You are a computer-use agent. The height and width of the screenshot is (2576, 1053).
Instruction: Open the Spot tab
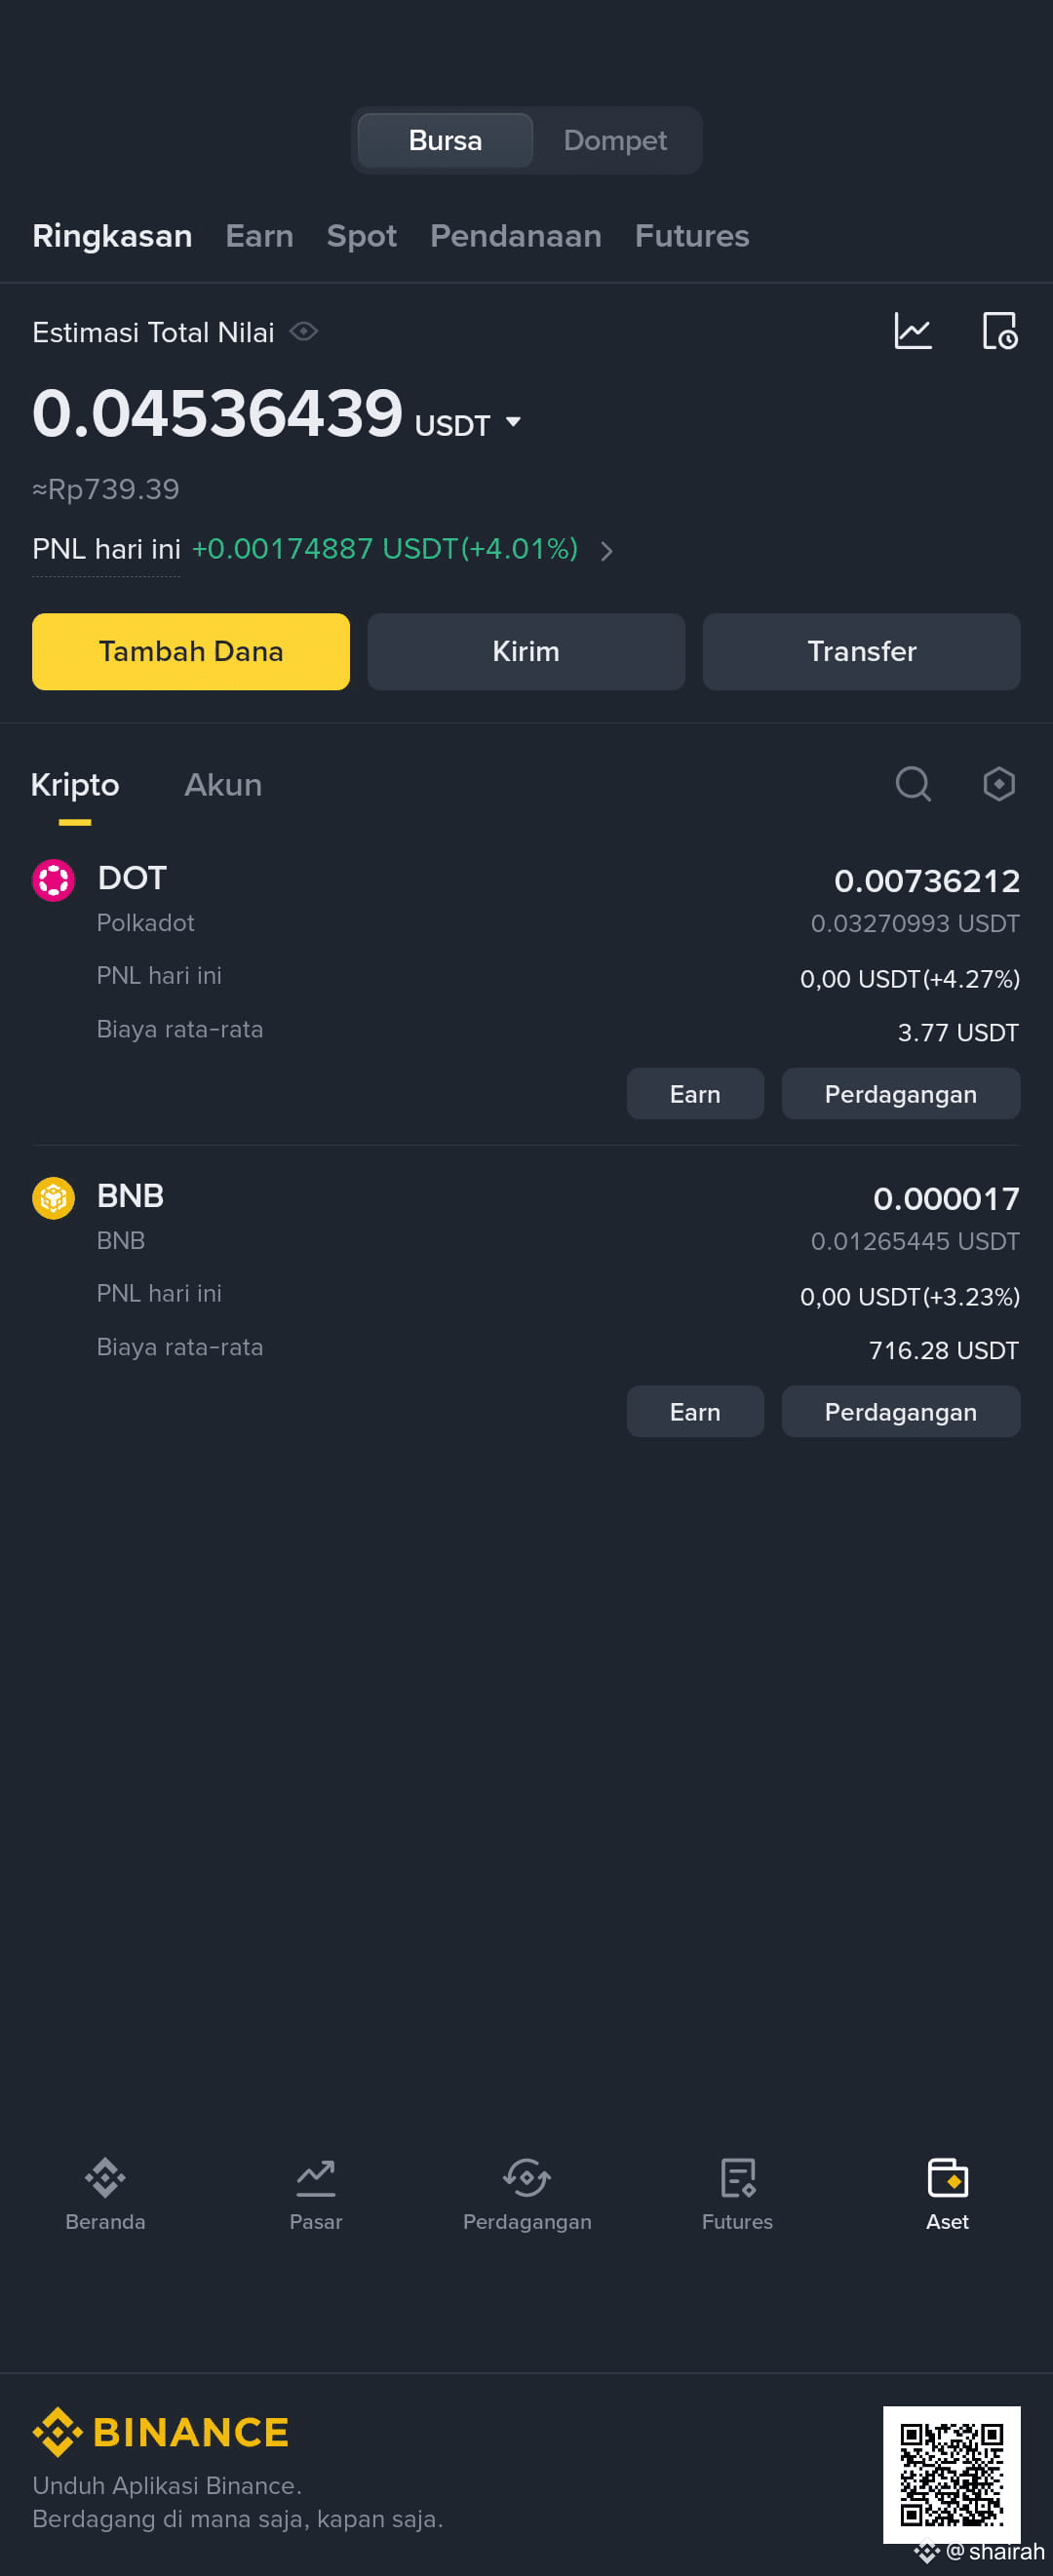point(361,236)
